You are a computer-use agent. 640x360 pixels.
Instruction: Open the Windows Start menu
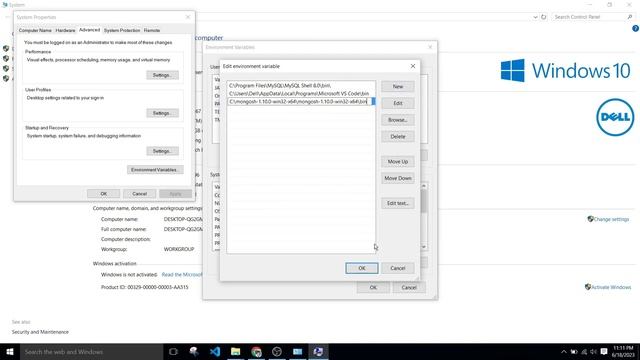[x=10, y=351]
